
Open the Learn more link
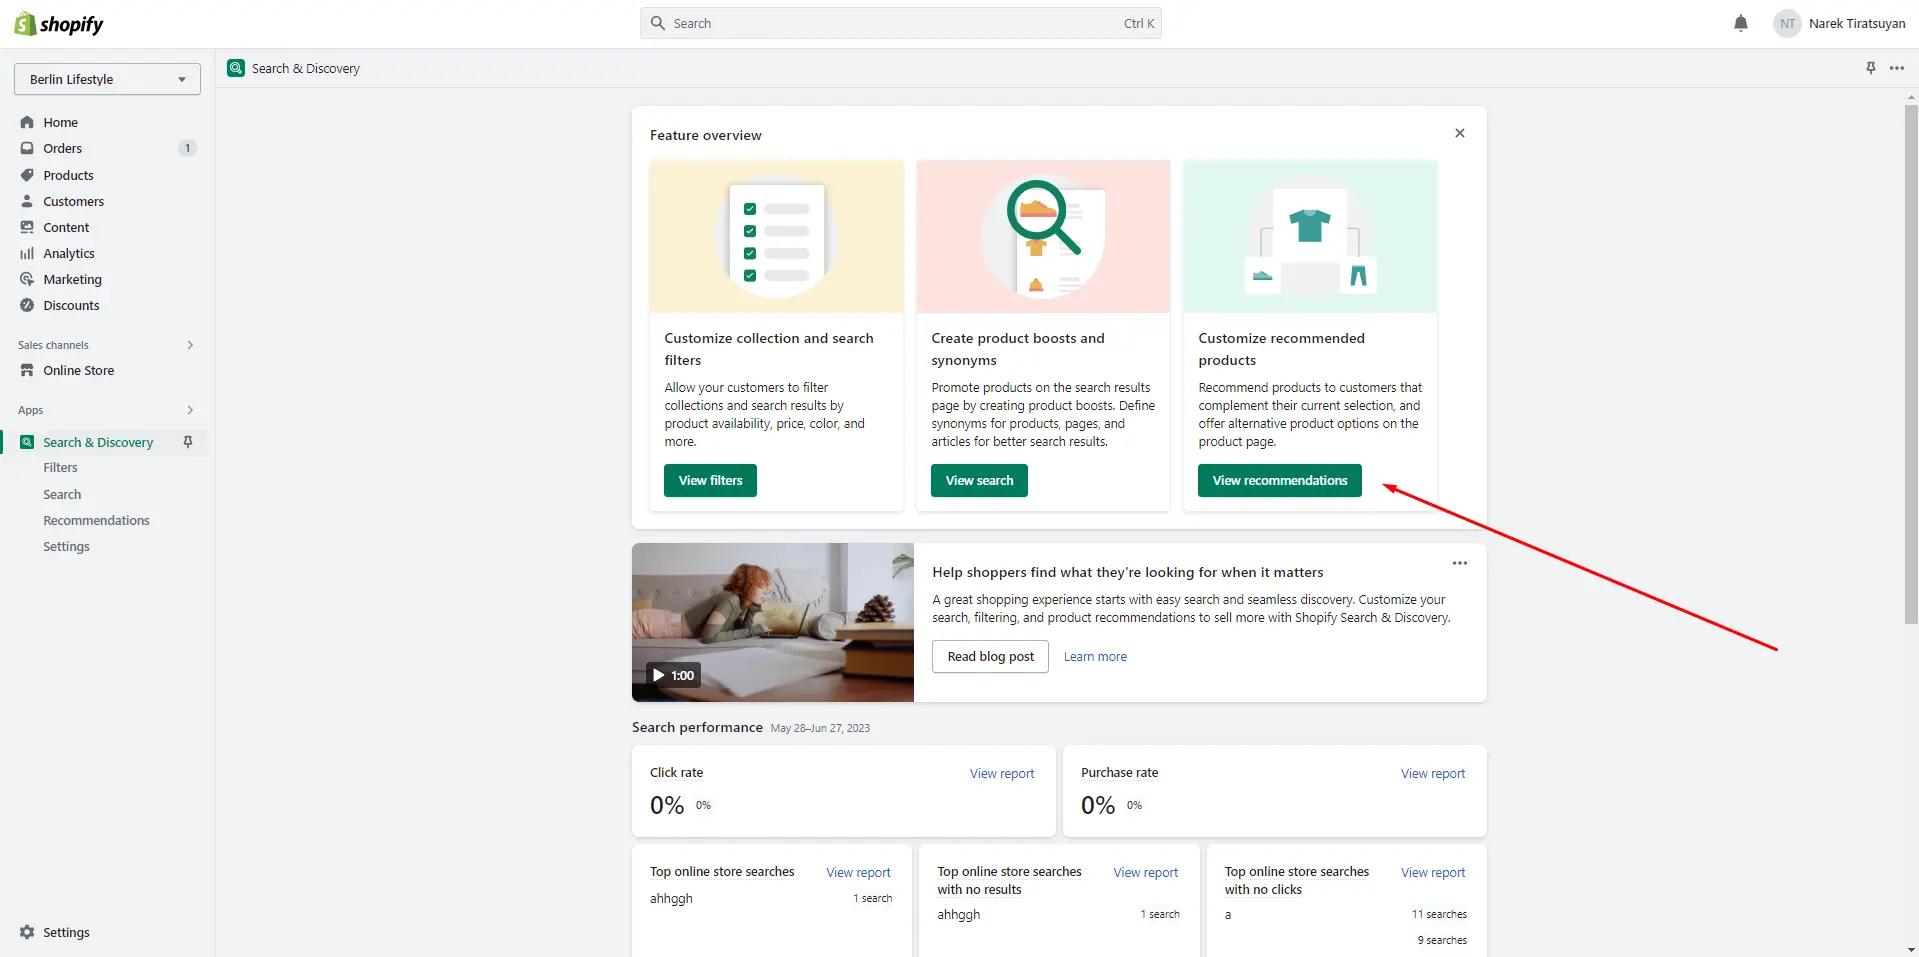pos(1095,657)
